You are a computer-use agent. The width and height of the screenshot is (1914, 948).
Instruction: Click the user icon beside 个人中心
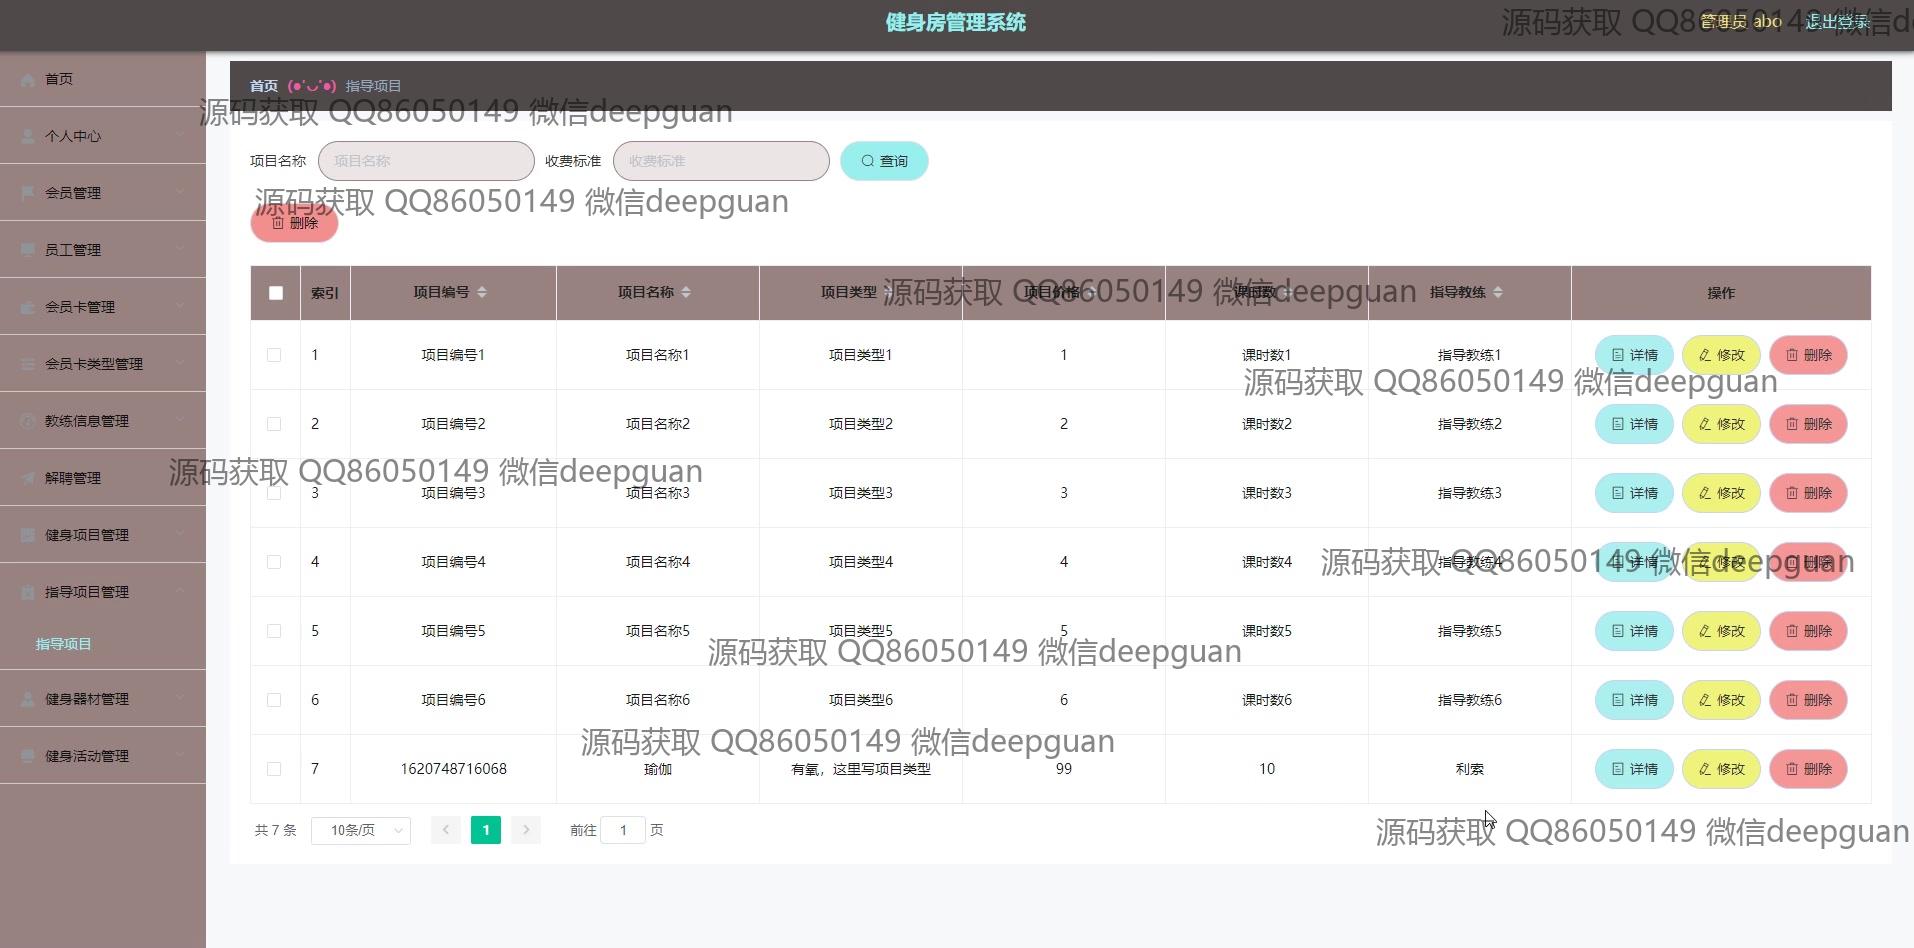coord(28,137)
